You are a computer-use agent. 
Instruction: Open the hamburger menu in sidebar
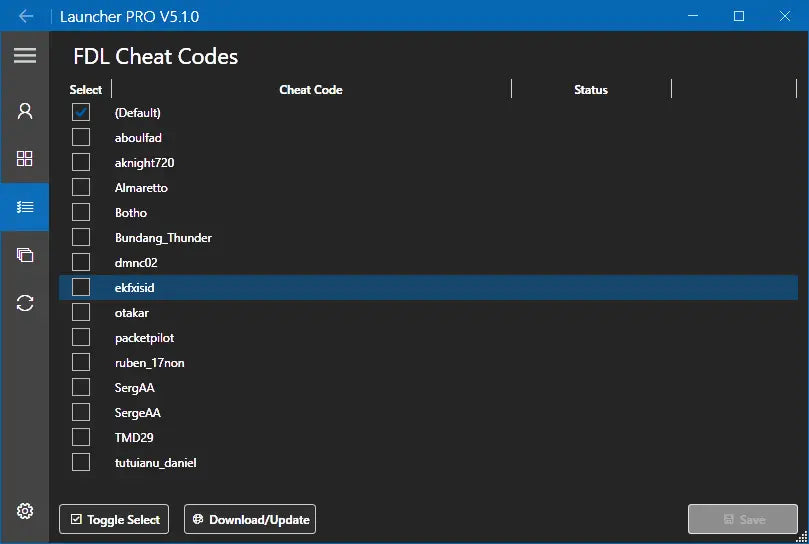[25, 56]
